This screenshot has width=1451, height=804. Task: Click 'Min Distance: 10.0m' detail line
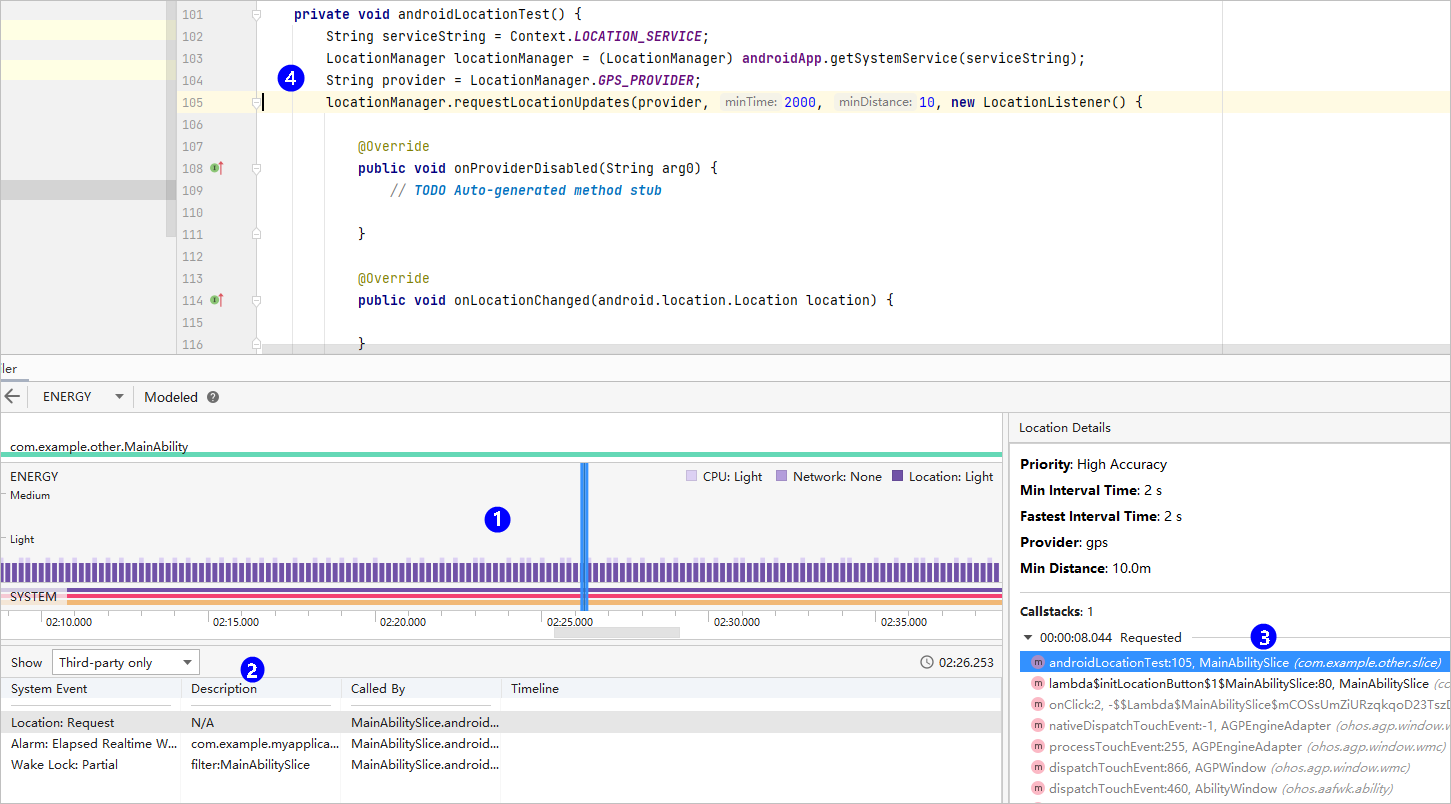(x=1085, y=568)
